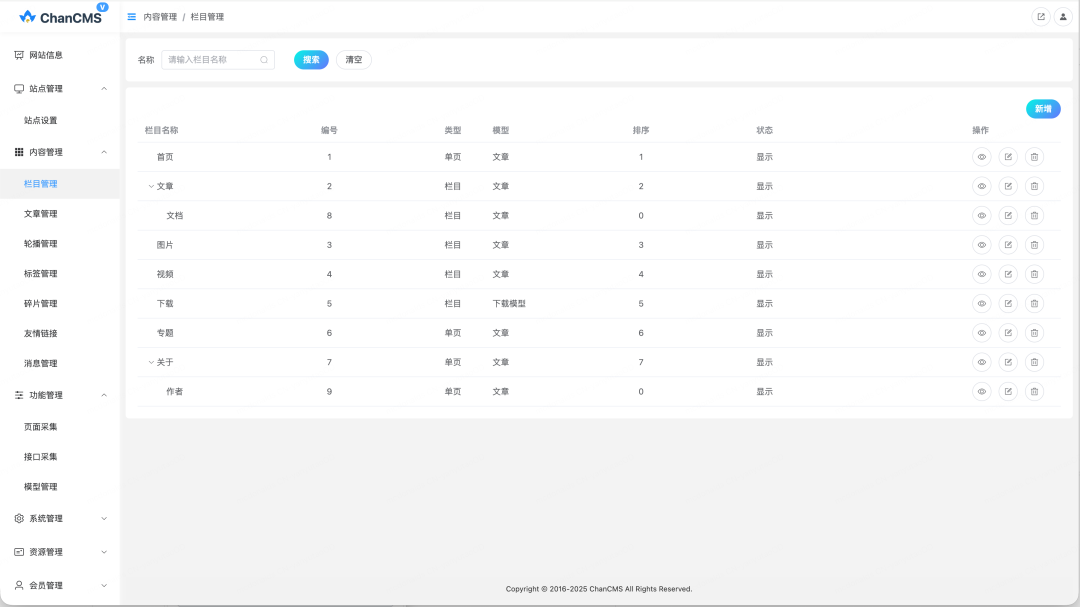The width and height of the screenshot is (1080, 607).
Task: Click the edit icon for 下载 row
Action: 1008,304
